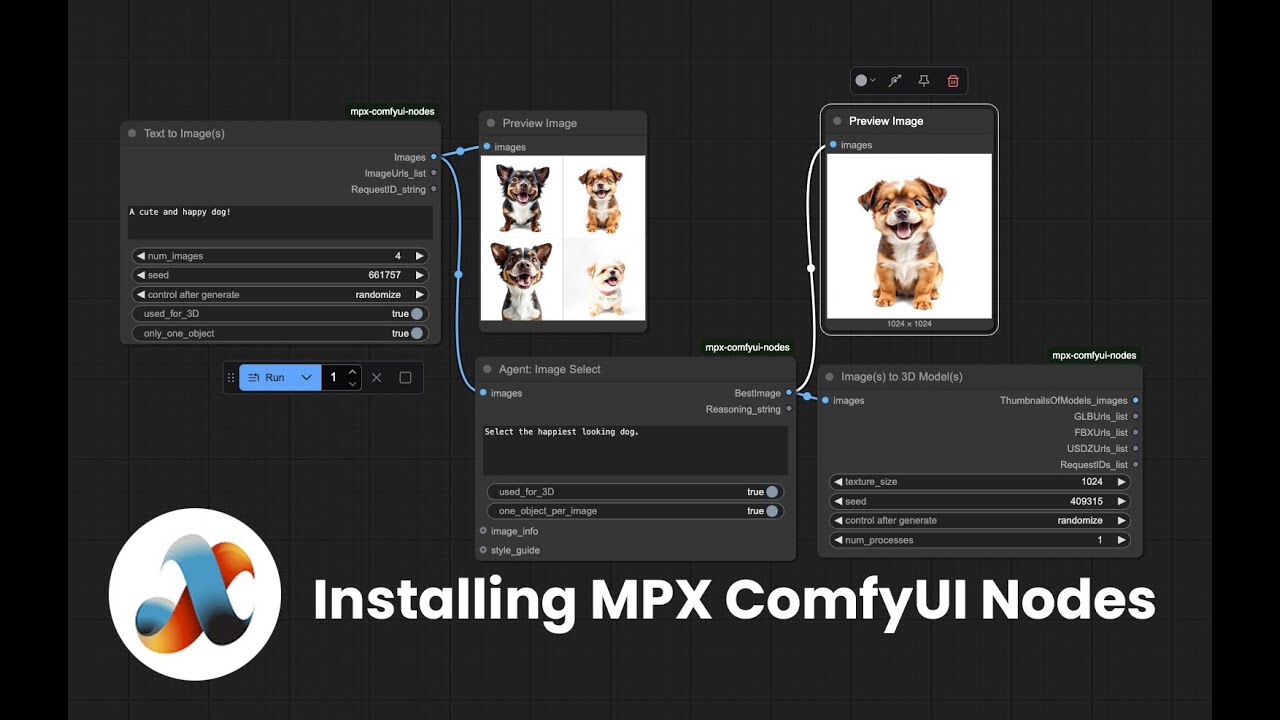
Task: Click the batch count field showing 1
Action: 333,378
